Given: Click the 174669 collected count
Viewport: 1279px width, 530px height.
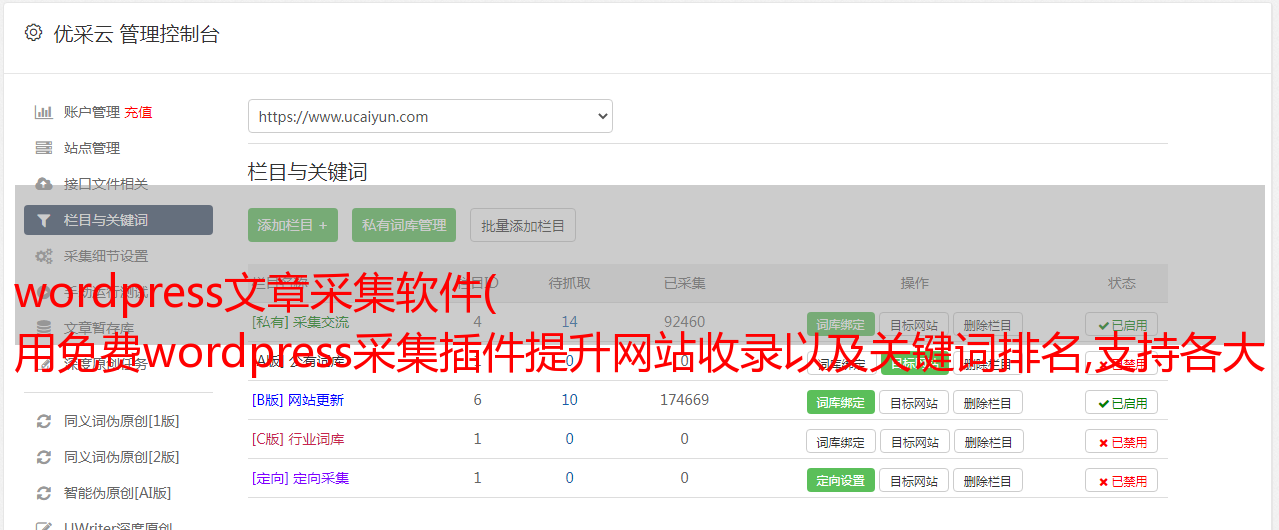Looking at the screenshot, I should (x=684, y=400).
